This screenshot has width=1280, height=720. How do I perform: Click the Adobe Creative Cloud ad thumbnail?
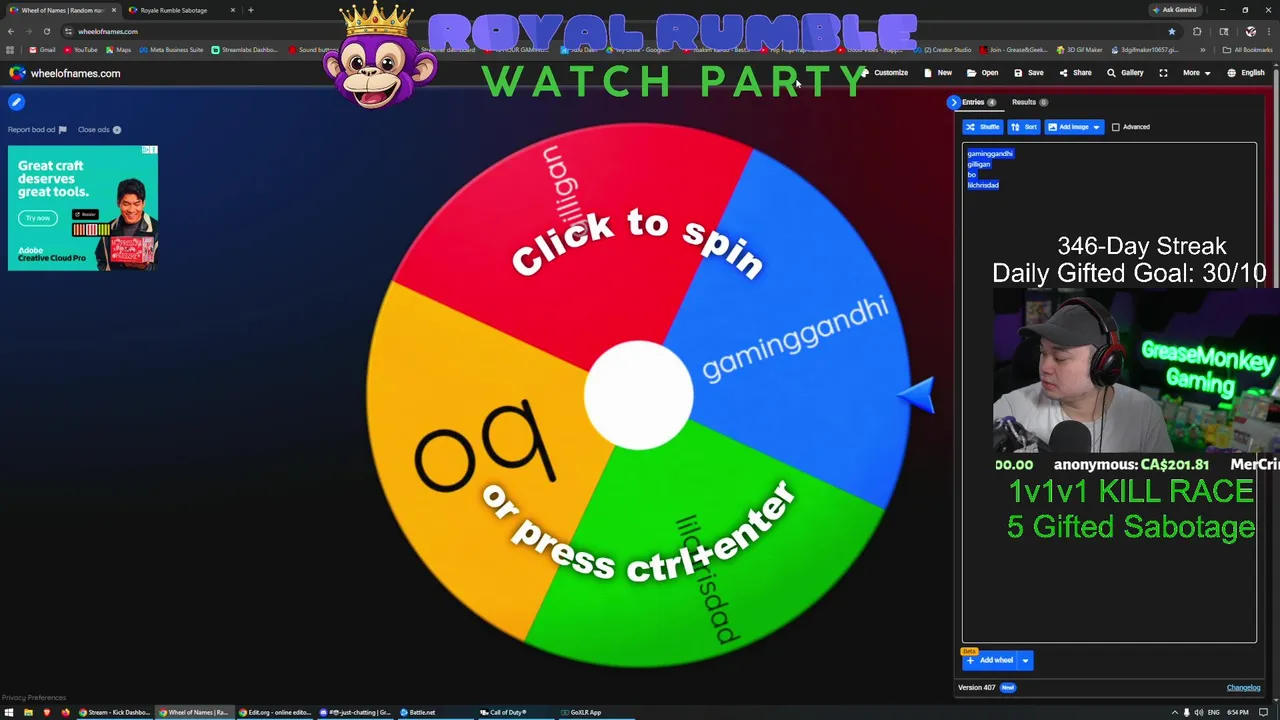tap(83, 208)
